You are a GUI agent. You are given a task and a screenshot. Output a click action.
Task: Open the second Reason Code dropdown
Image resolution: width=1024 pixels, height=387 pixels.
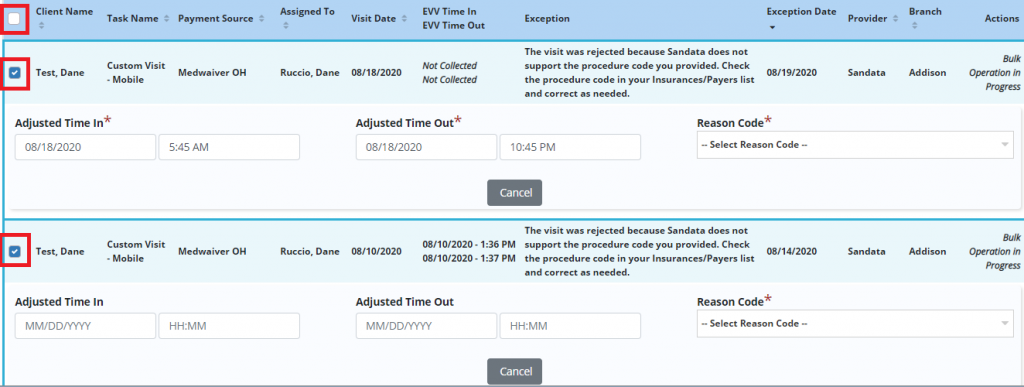[855, 324]
